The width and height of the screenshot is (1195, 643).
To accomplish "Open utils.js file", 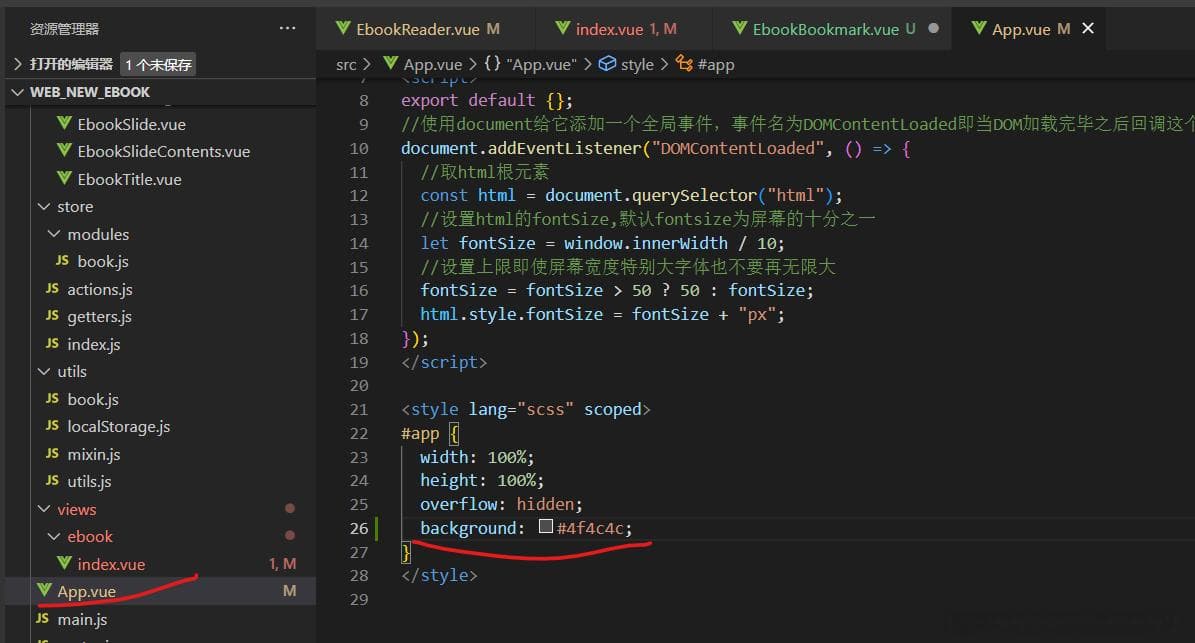I will click(89, 481).
